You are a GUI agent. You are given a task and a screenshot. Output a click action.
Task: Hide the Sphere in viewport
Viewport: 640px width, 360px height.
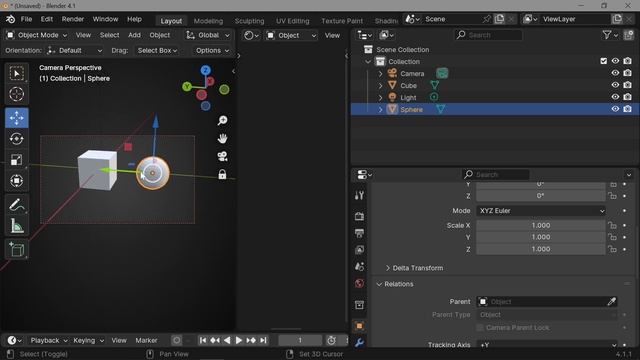pyautogui.click(x=615, y=109)
